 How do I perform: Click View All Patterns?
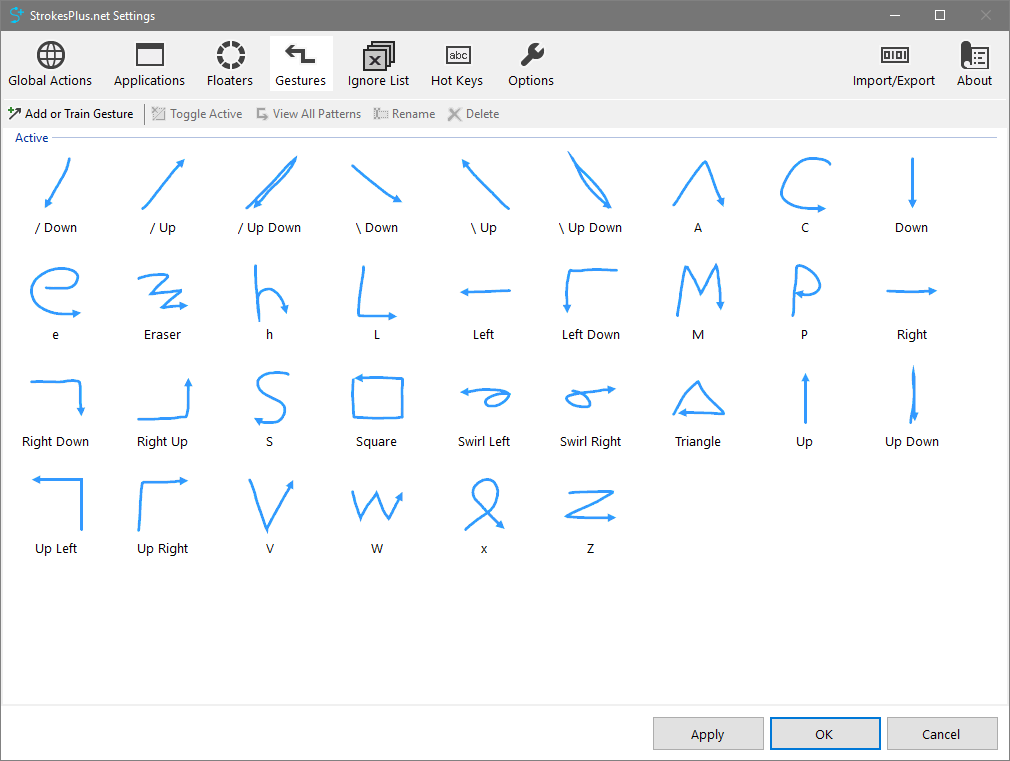pyautogui.click(x=309, y=114)
